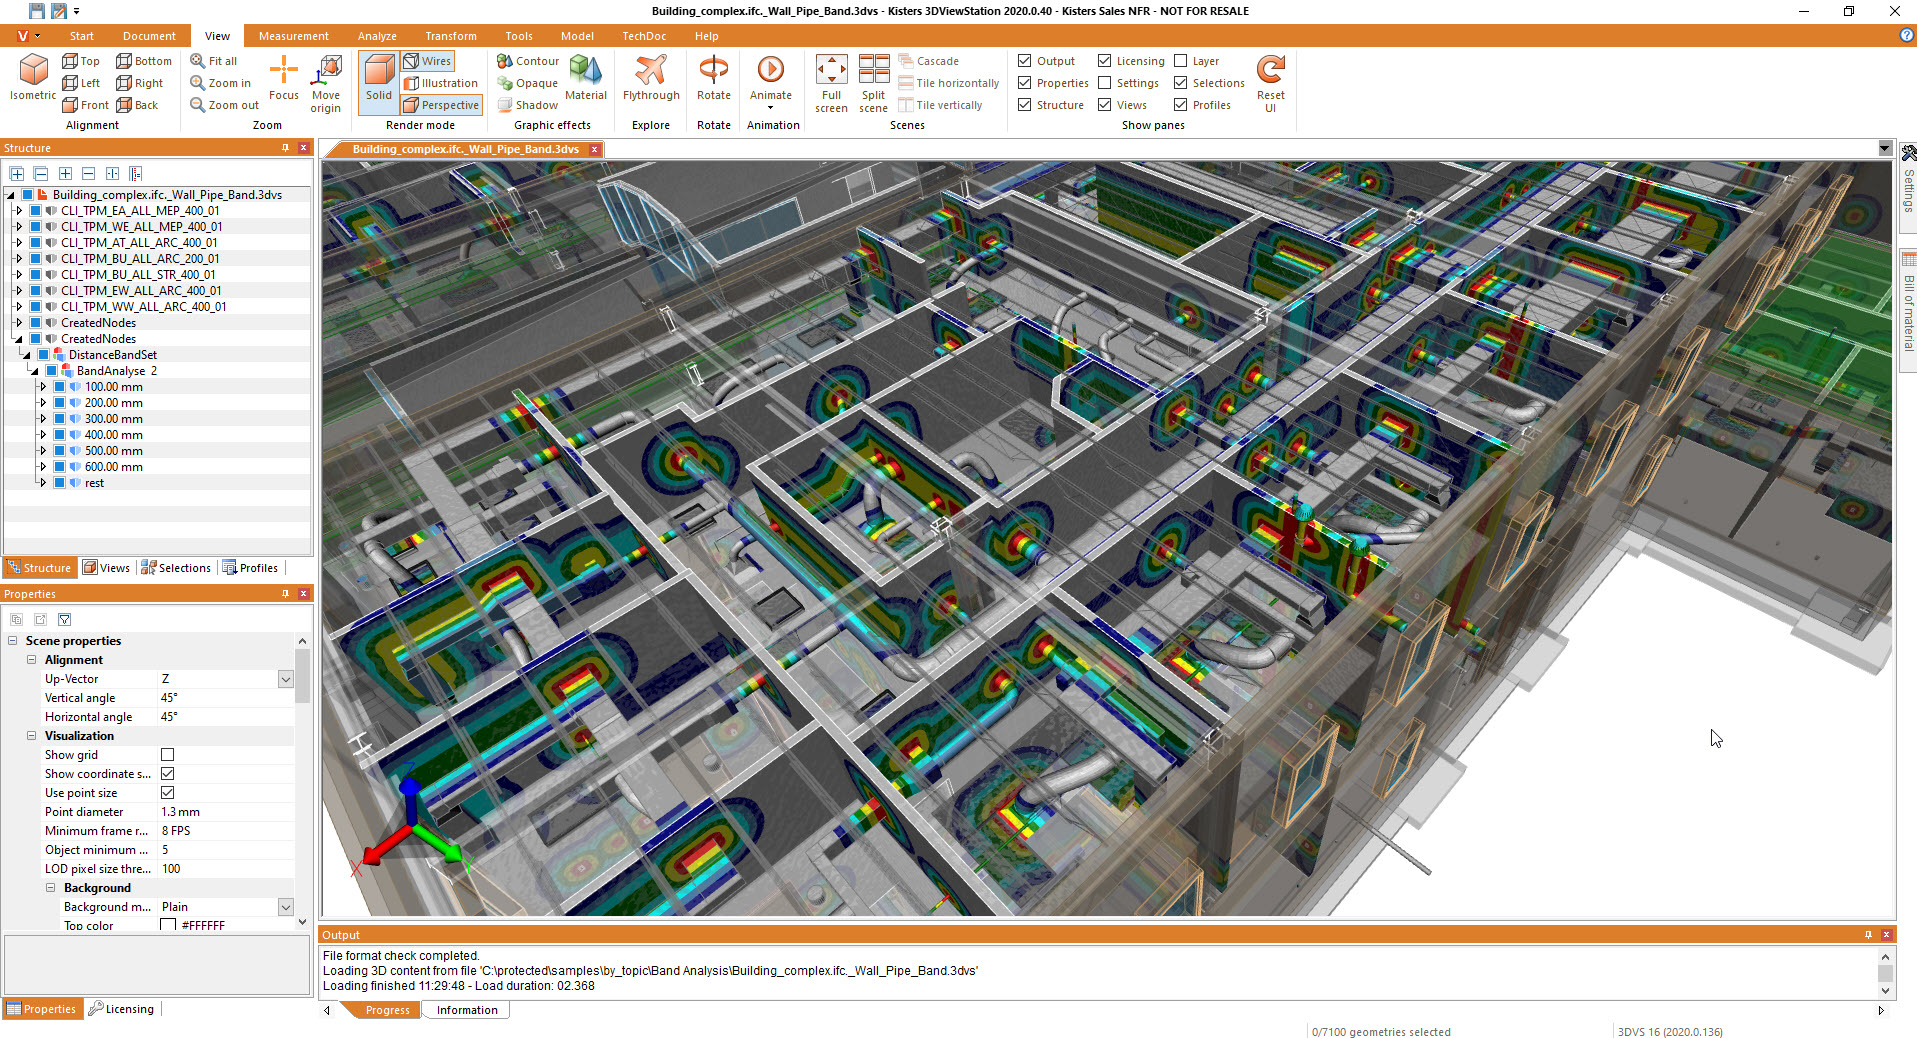The width and height of the screenshot is (1917, 1038).
Task: Toggle Wires render mode
Action: pos(428,61)
